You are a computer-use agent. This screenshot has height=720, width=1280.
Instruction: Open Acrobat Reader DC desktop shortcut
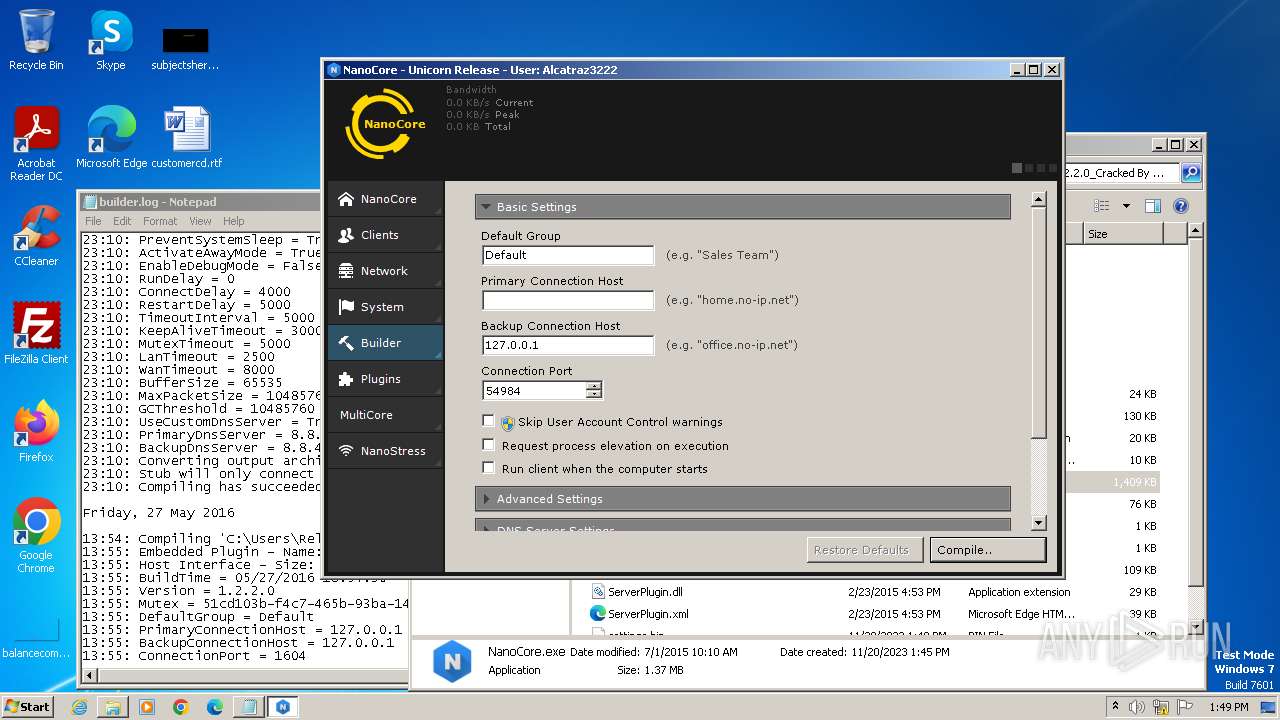36,144
